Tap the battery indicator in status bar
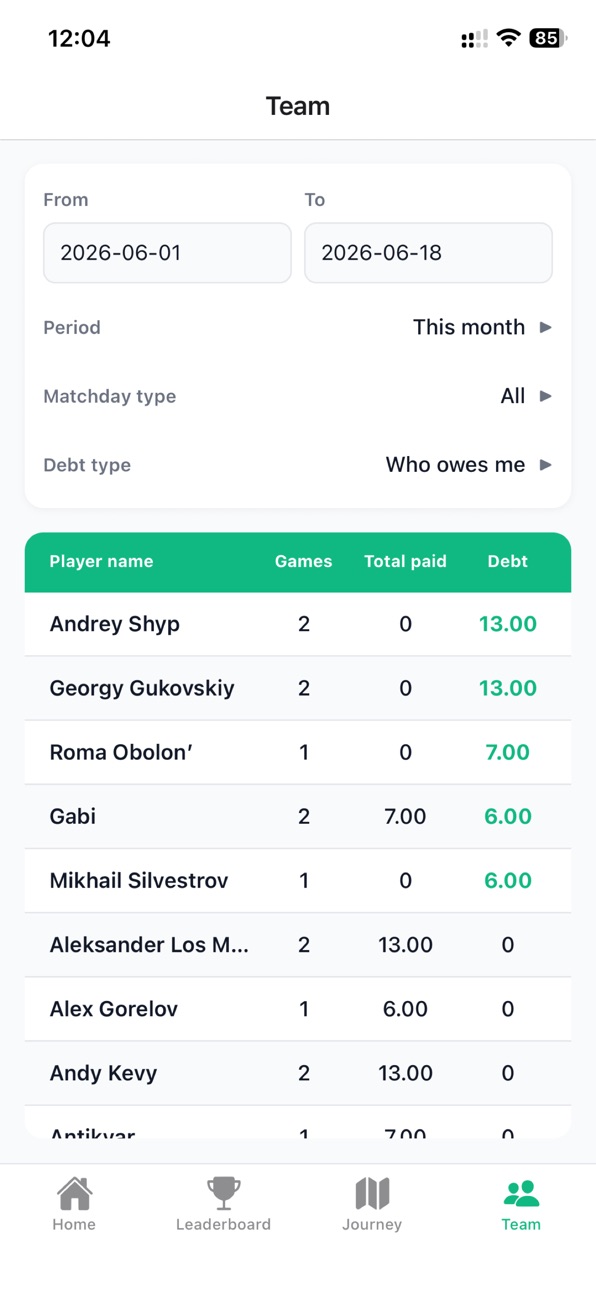The width and height of the screenshot is (596, 1290). tap(548, 38)
